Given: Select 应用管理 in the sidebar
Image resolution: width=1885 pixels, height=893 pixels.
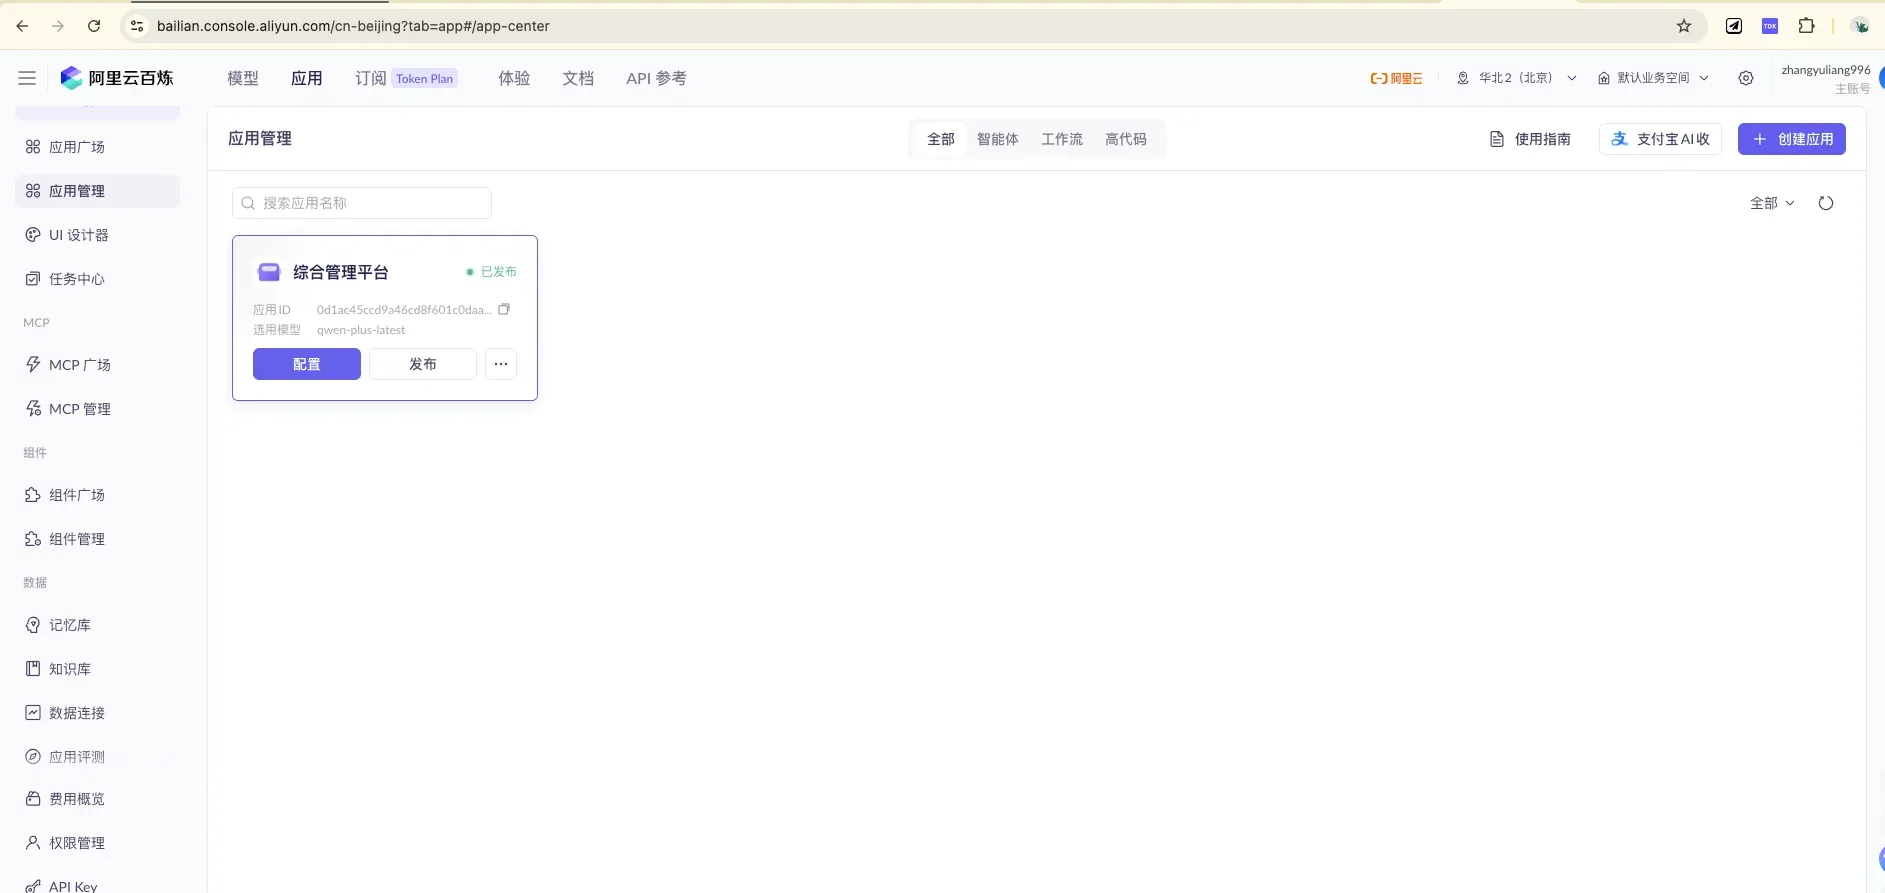Looking at the screenshot, I should point(97,191).
